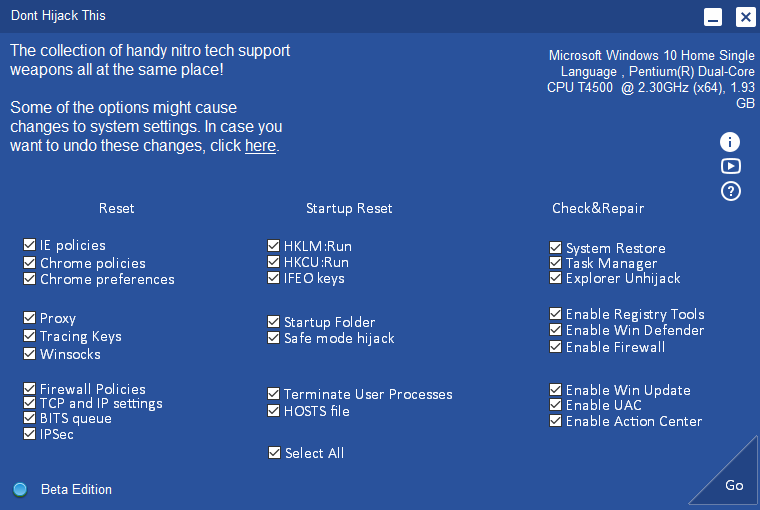Uncheck the HOSTS file checkbox
The width and height of the screenshot is (760, 510).
click(x=273, y=411)
